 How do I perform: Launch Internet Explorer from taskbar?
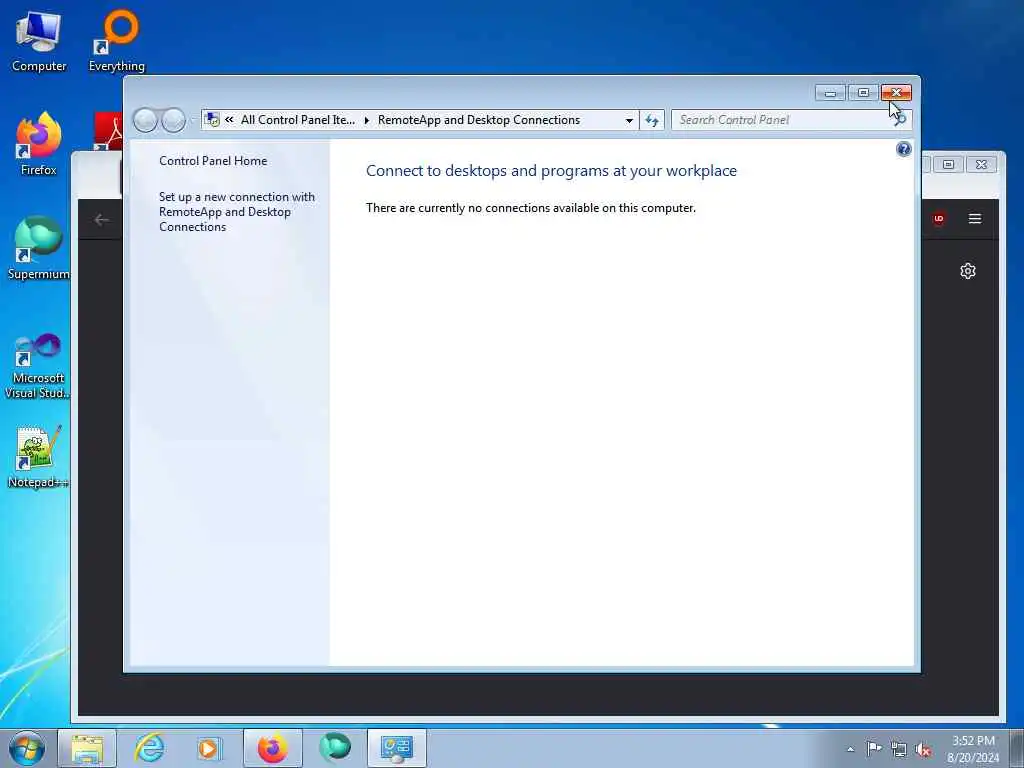[x=149, y=748]
